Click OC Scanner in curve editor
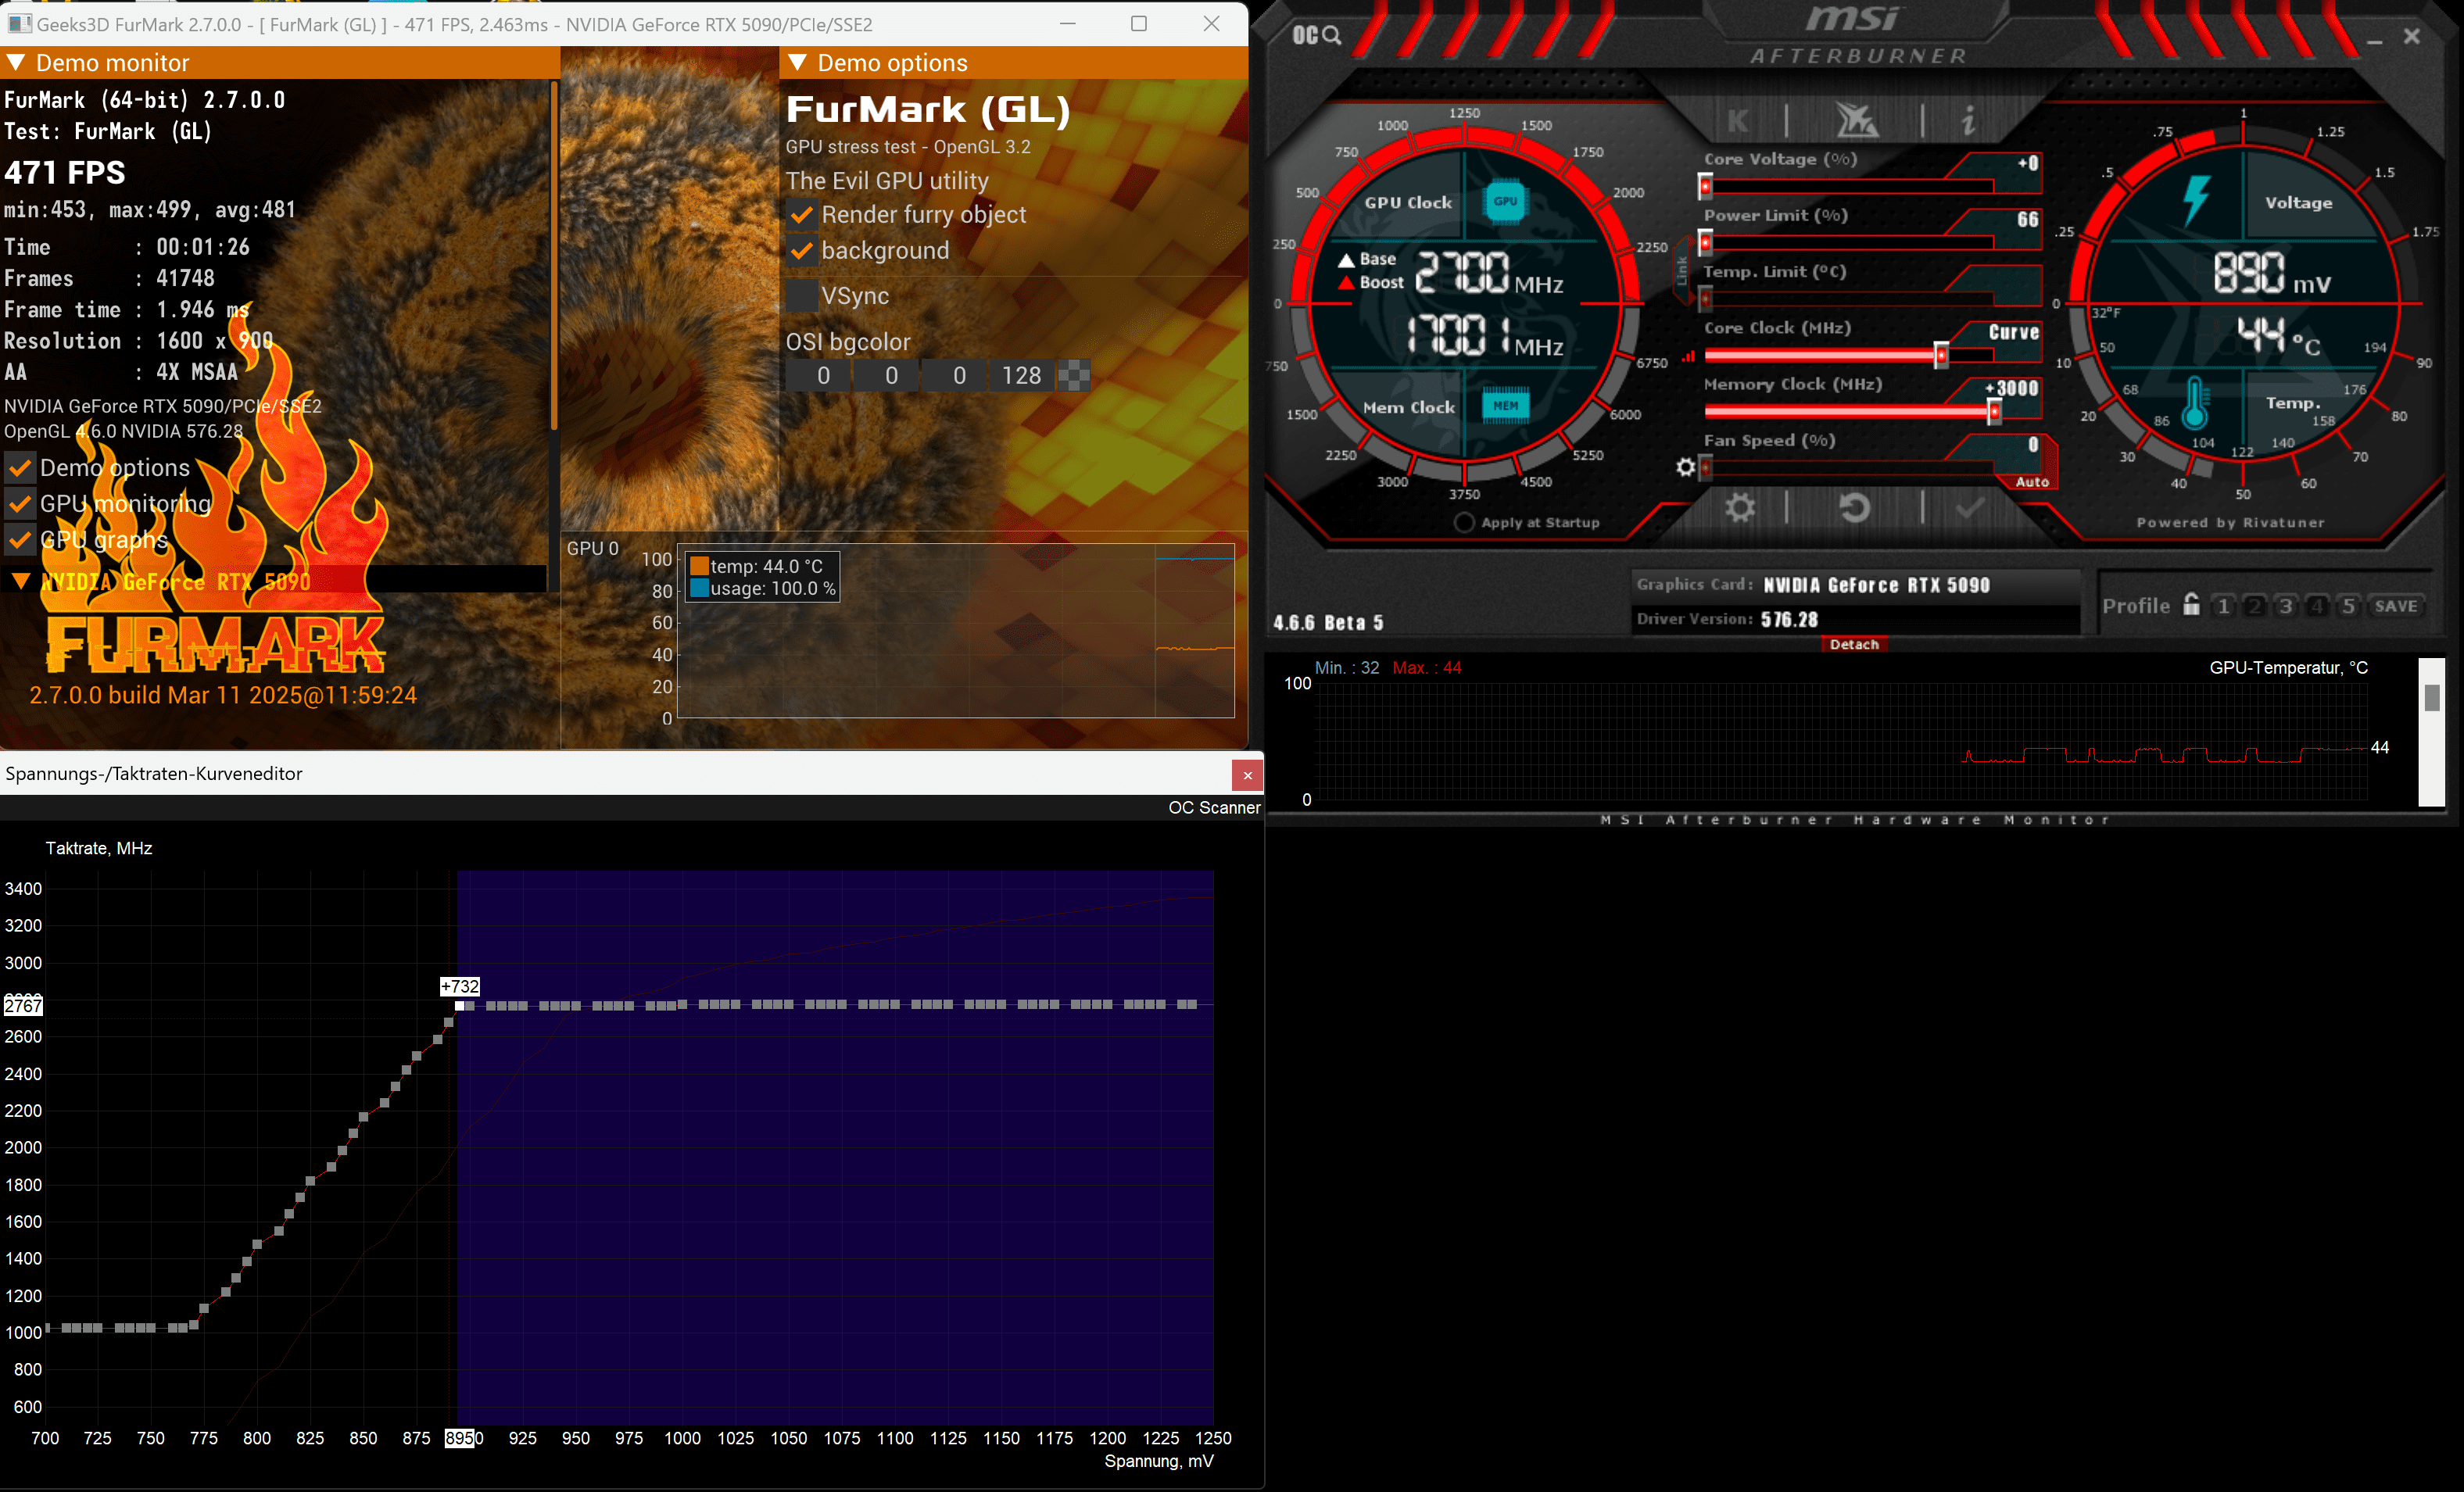The height and width of the screenshot is (1492, 2464). click(1213, 808)
